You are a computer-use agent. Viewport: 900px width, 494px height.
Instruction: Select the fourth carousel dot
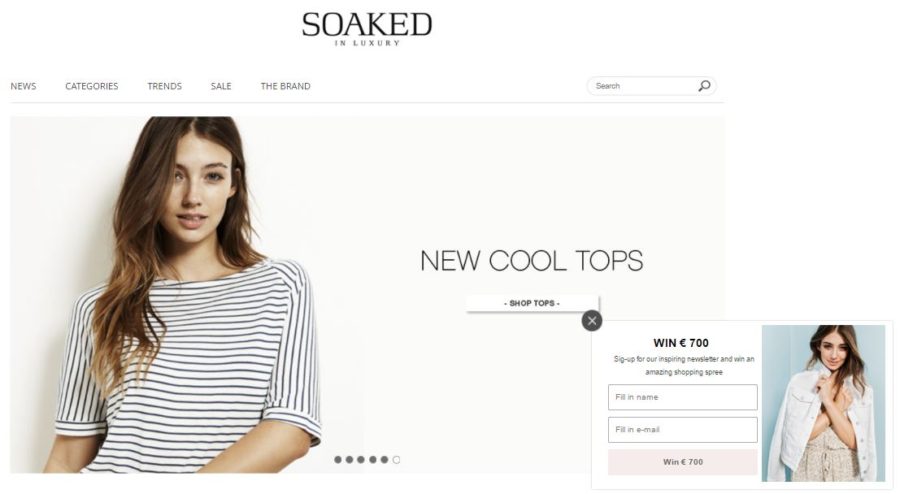click(373, 460)
